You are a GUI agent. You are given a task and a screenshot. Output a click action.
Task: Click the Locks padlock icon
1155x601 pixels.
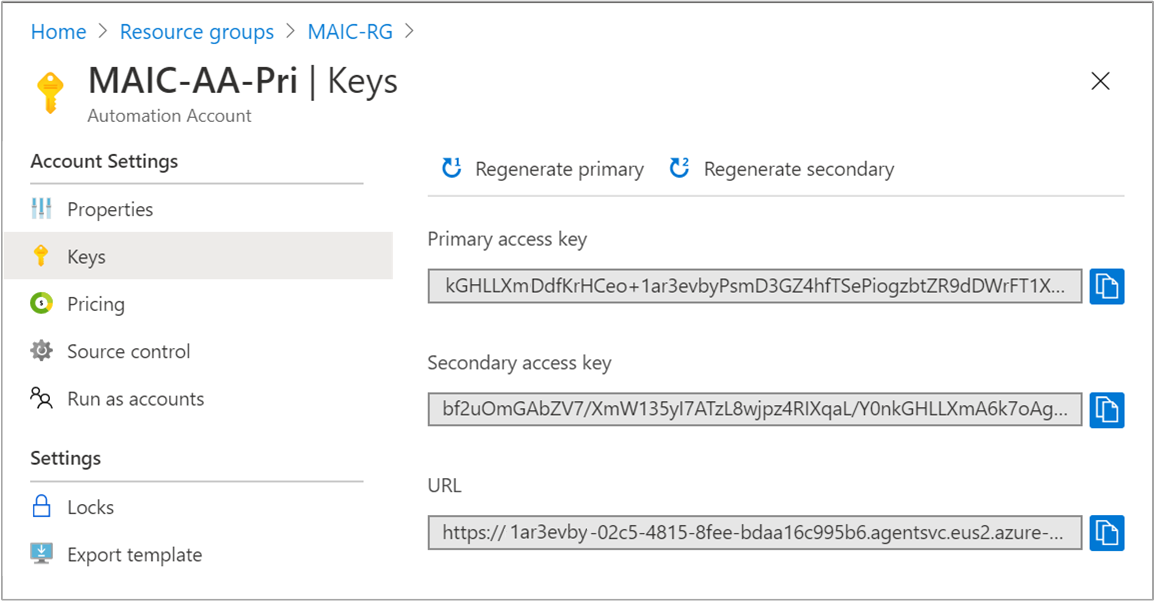41,507
